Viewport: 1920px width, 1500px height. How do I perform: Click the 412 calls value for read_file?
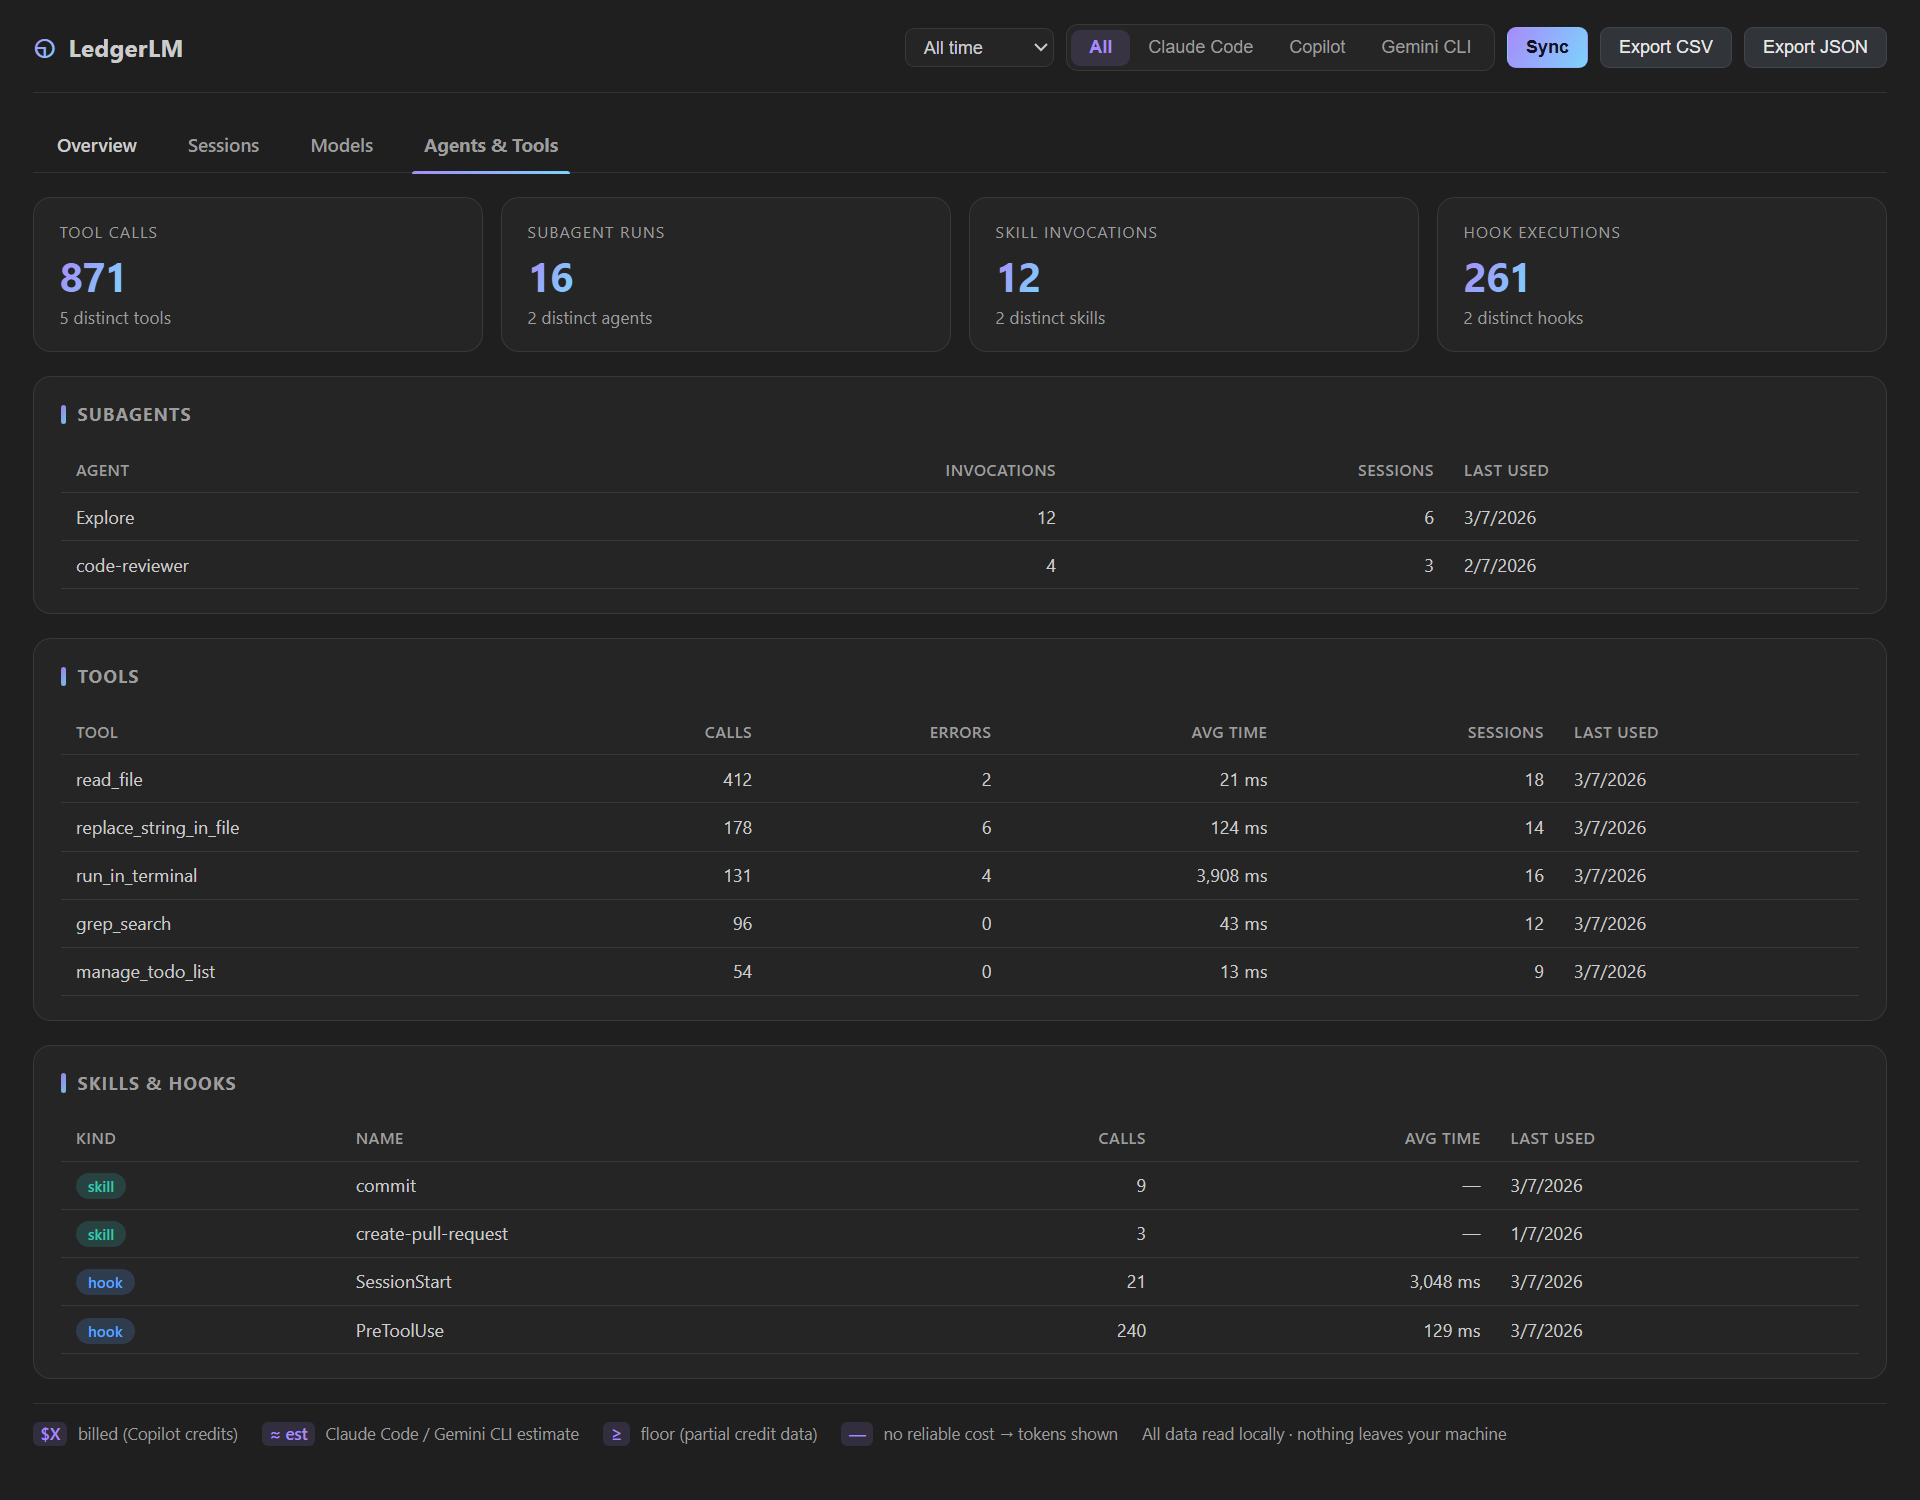737,780
